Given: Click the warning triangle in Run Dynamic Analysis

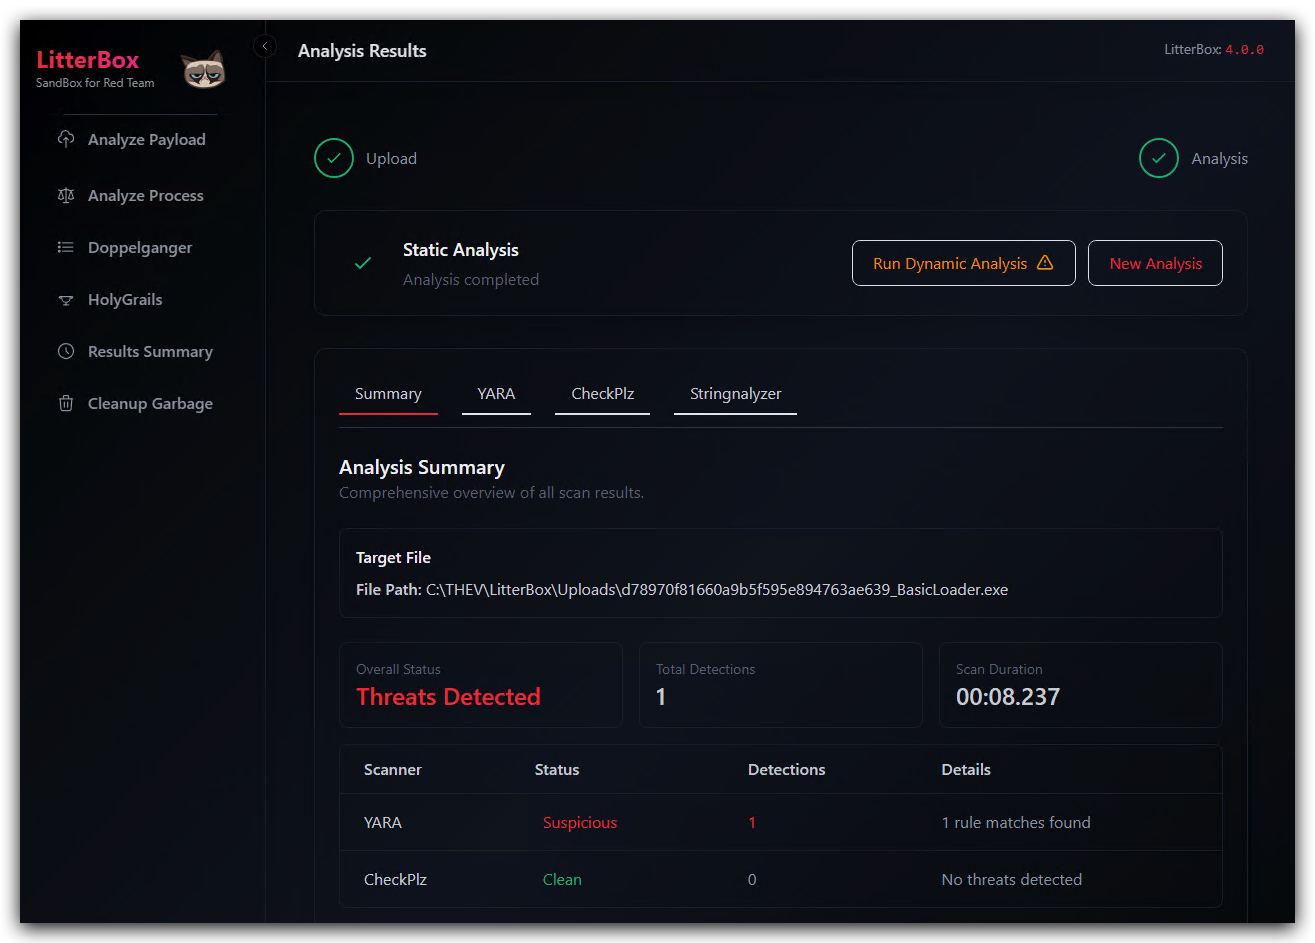Looking at the screenshot, I should [1045, 263].
